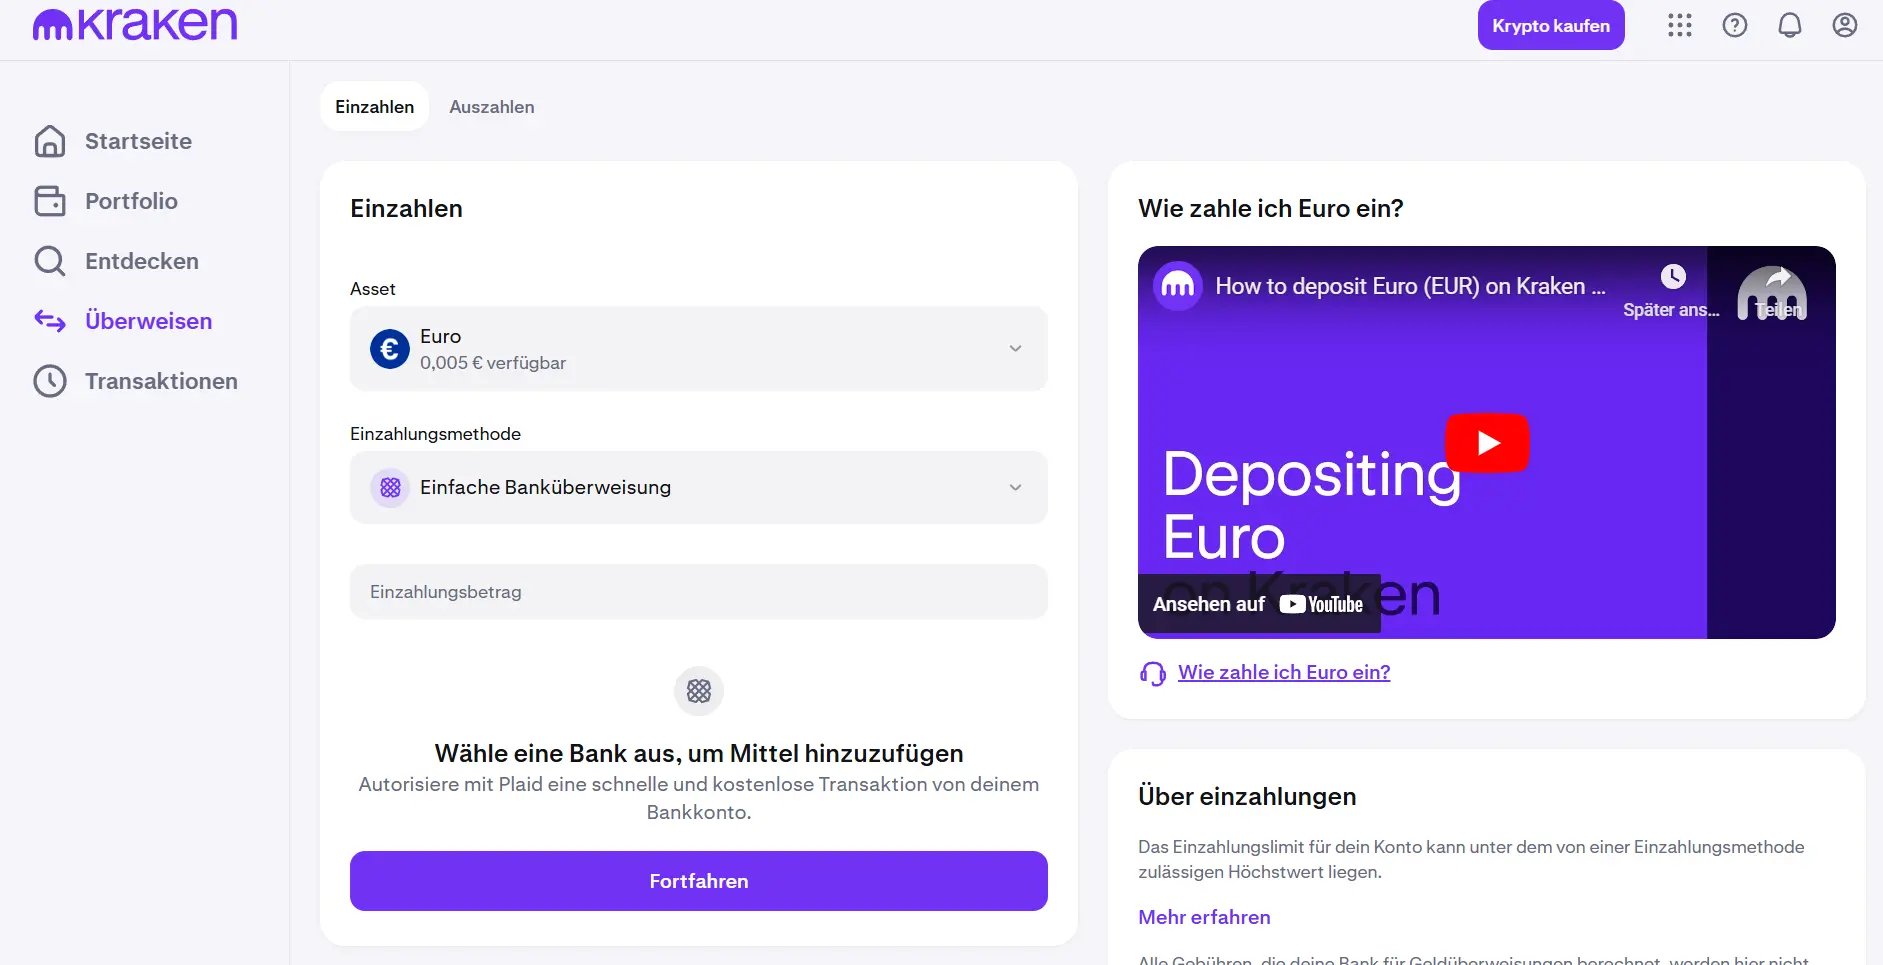Click the video channel Kraken avatar
1883x965 pixels.
tap(1178, 286)
